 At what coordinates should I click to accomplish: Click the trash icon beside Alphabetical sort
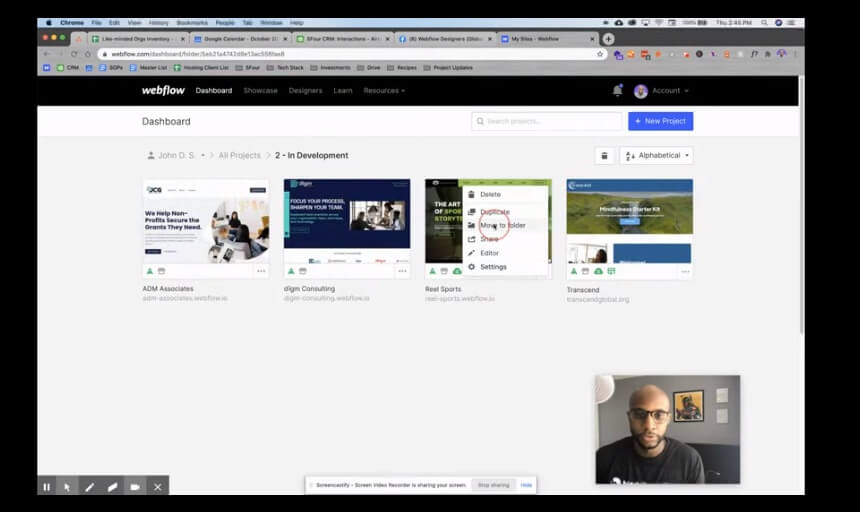tap(604, 156)
